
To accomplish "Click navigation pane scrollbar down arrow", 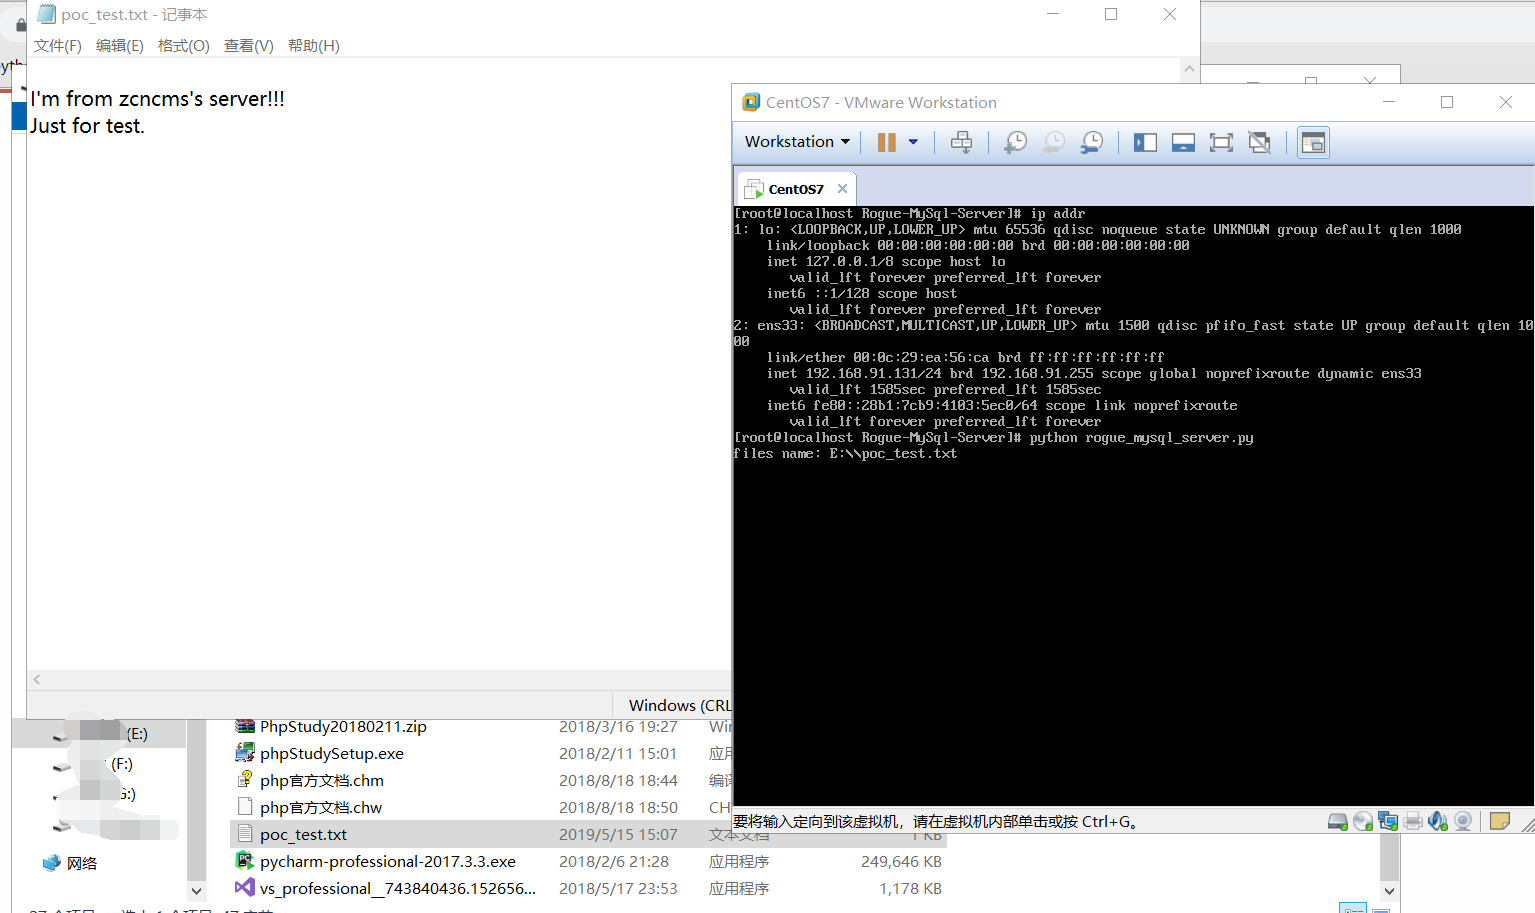I will (x=196, y=891).
